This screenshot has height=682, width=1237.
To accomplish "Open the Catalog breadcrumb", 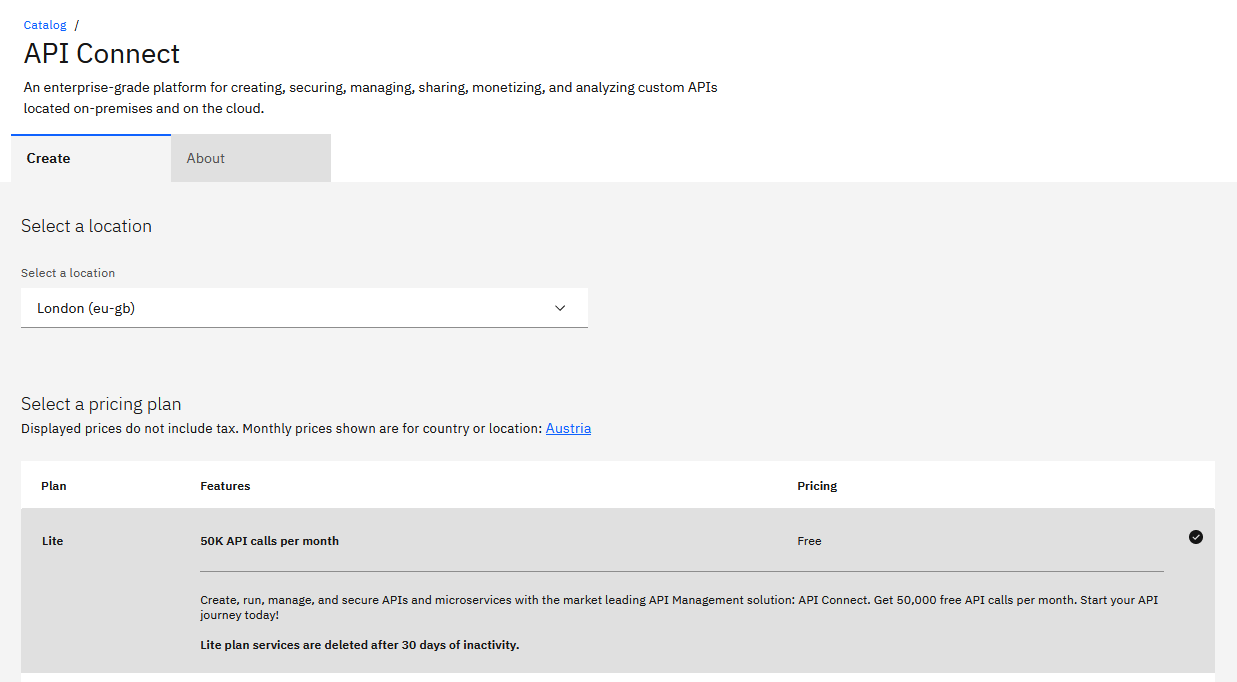I will (44, 24).
